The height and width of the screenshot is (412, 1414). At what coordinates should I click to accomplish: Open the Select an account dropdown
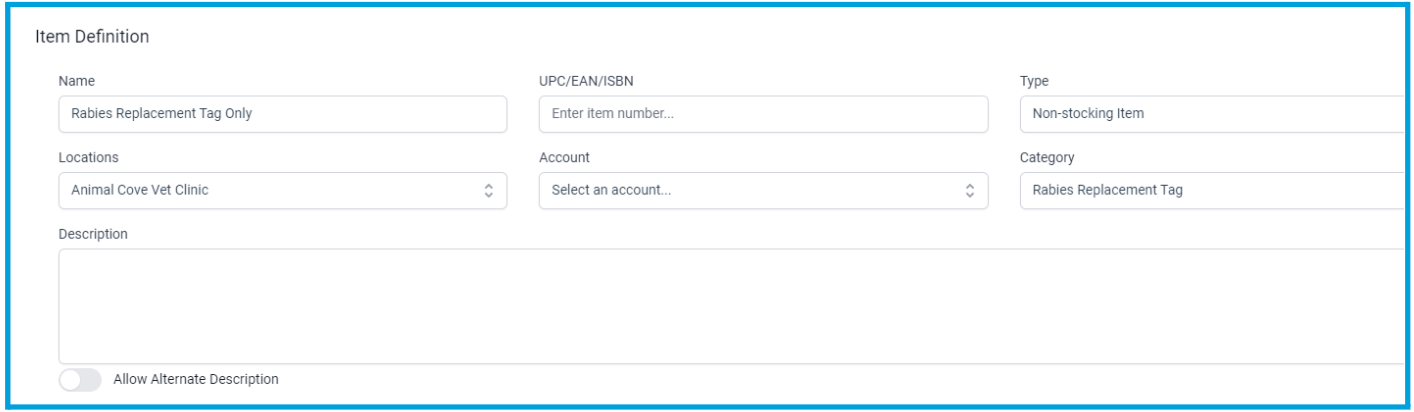pos(763,190)
